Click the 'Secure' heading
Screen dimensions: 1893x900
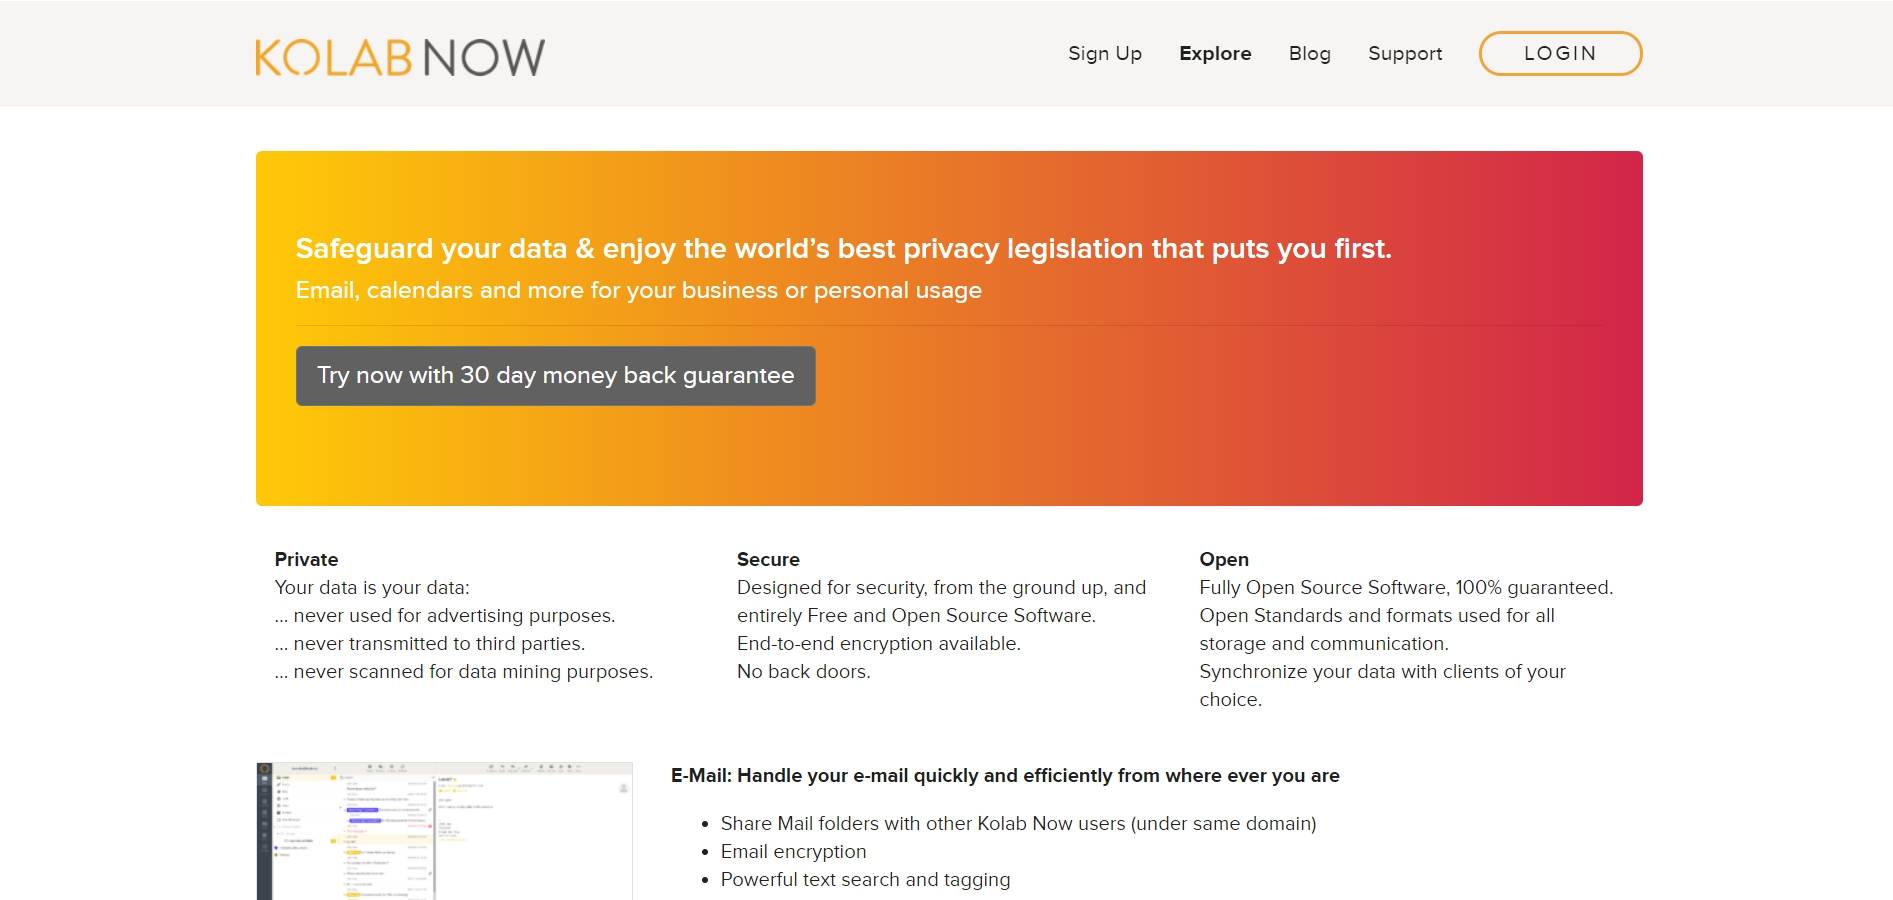[768, 559]
